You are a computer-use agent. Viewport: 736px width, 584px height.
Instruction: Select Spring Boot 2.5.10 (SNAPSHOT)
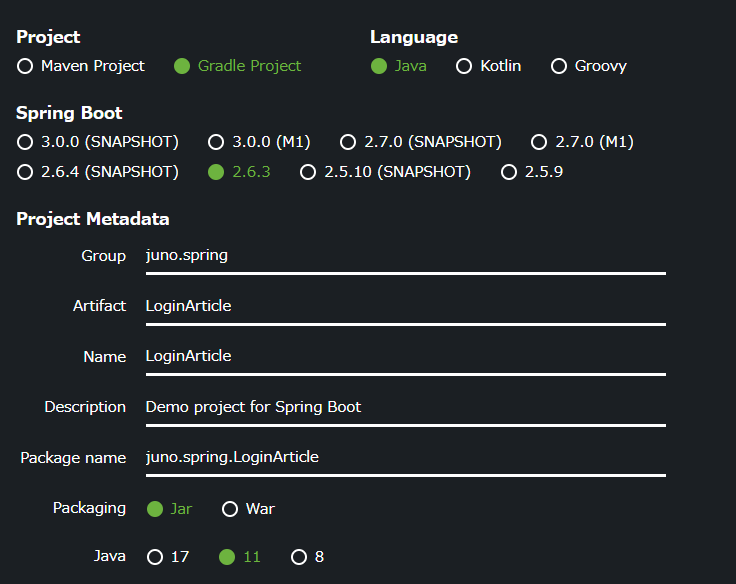tap(308, 172)
